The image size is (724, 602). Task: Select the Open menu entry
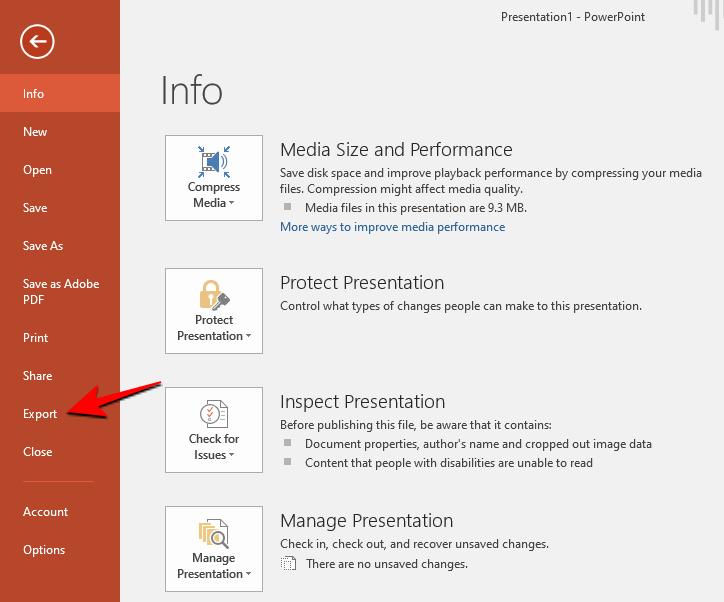[x=38, y=170]
